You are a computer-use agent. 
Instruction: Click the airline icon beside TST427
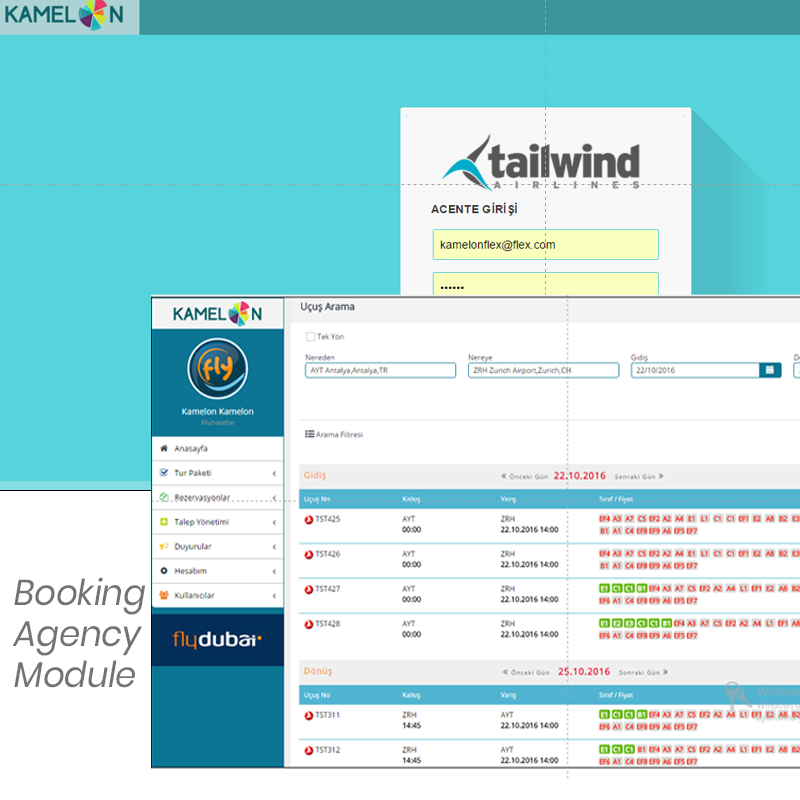click(309, 590)
